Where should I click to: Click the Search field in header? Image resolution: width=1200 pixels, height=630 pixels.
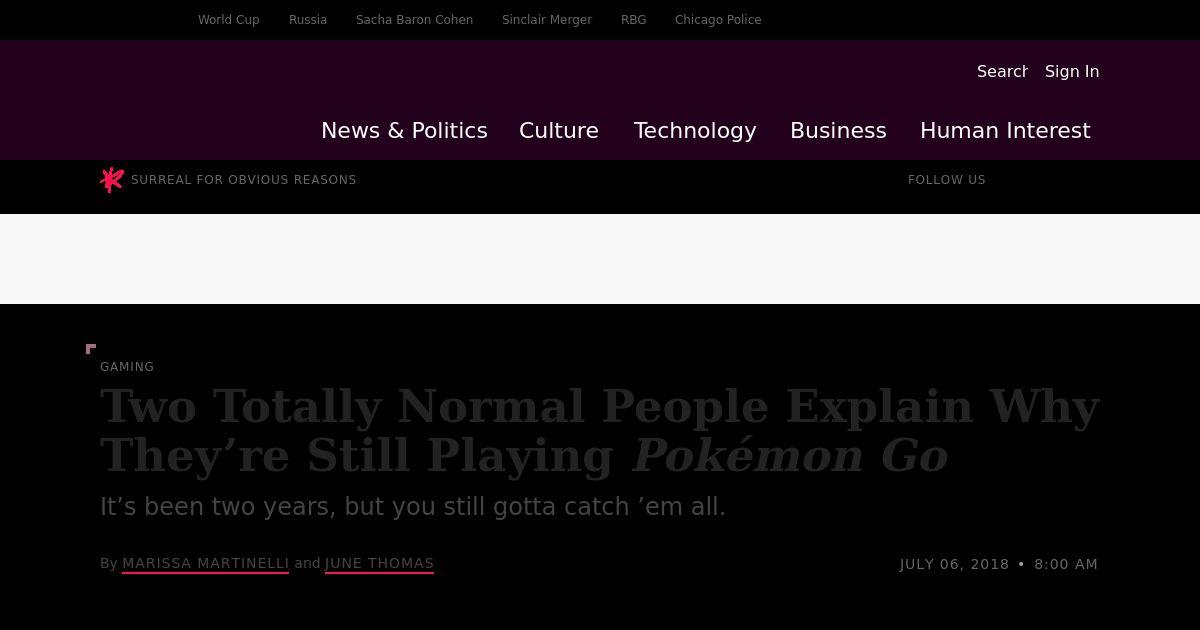[1002, 71]
